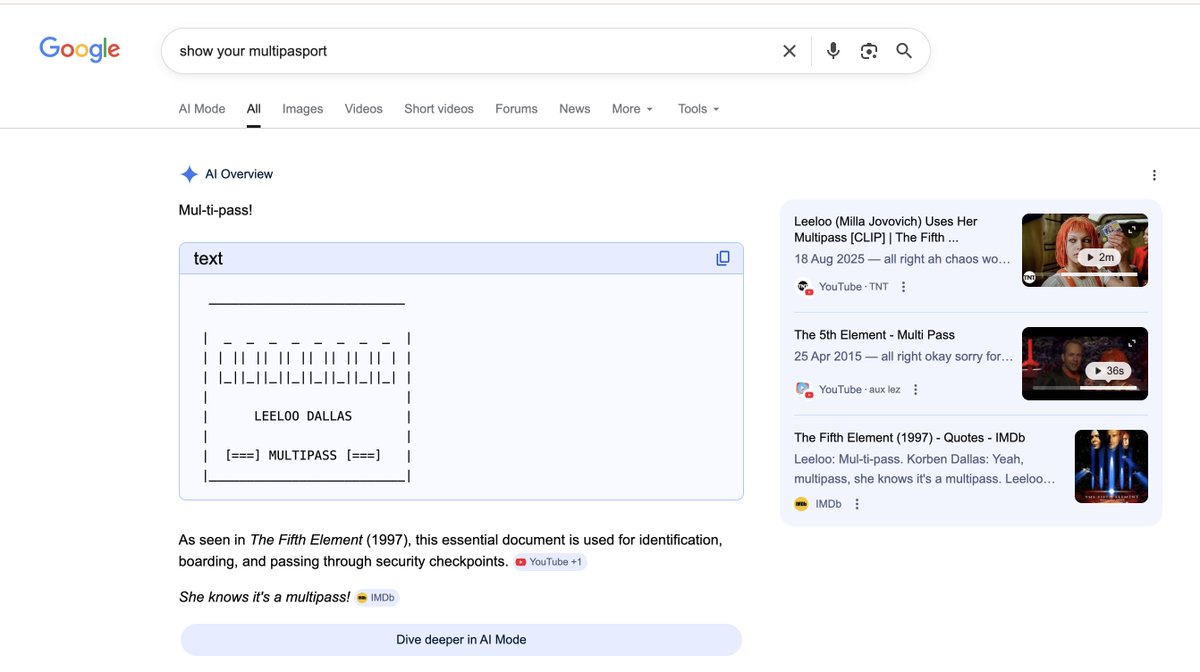The width and height of the screenshot is (1200, 672).
Task: Open Google Lens image search icon
Action: point(869,51)
